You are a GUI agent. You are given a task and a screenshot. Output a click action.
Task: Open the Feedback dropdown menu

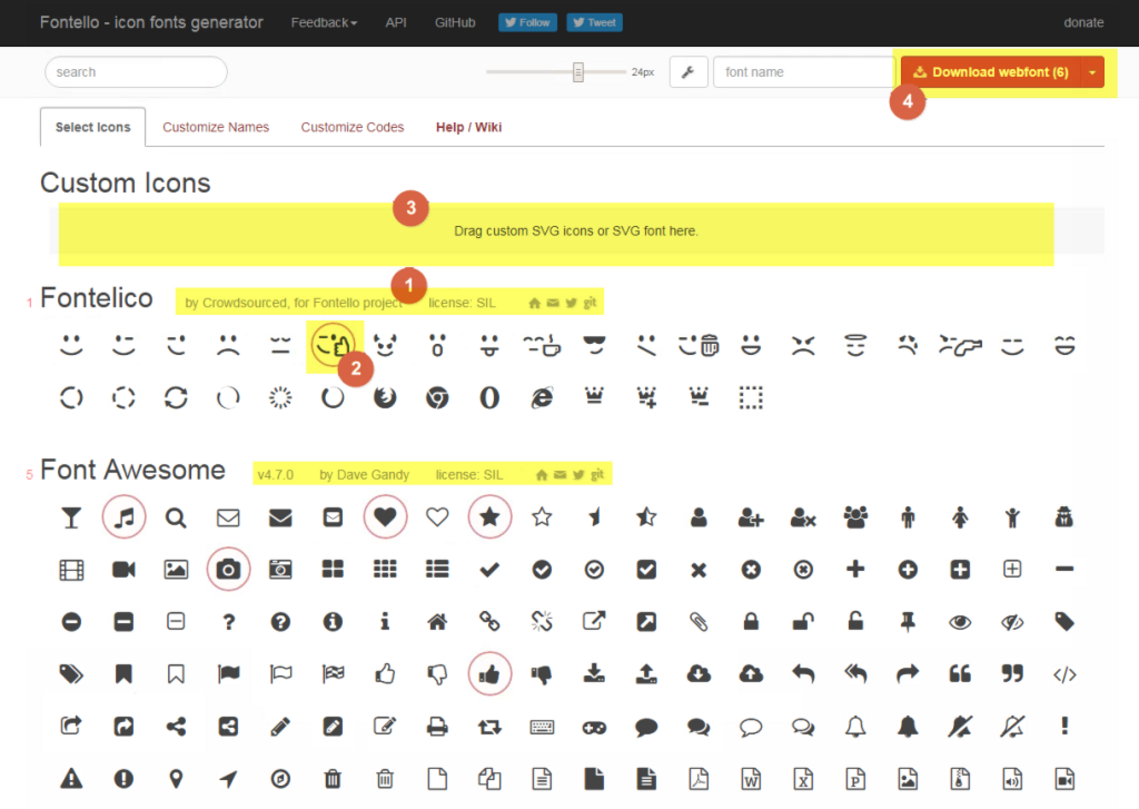click(323, 22)
